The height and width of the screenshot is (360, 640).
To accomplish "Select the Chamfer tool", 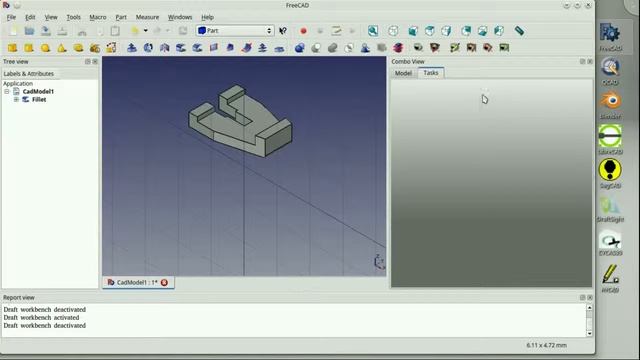I will coord(197,48).
